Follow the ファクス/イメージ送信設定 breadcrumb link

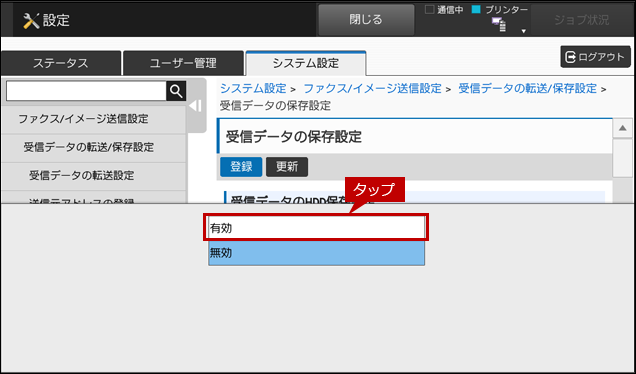point(372,88)
